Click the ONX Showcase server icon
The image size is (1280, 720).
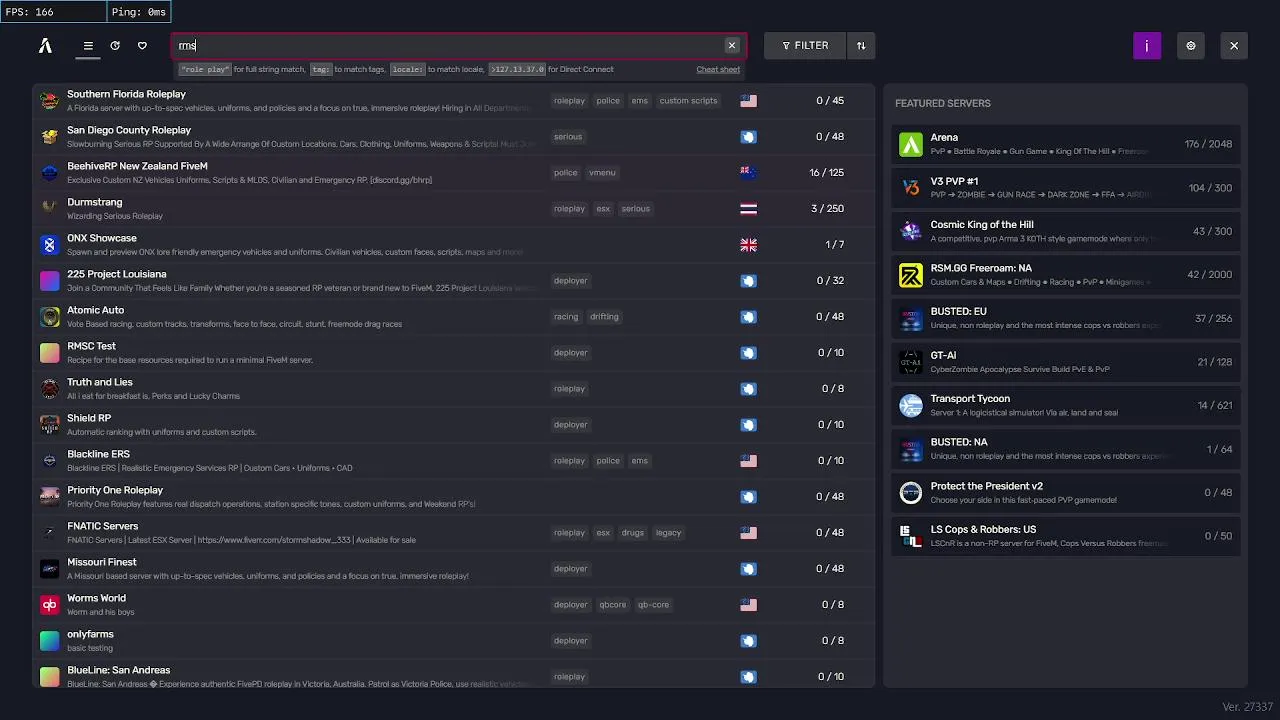(x=50, y=245)
